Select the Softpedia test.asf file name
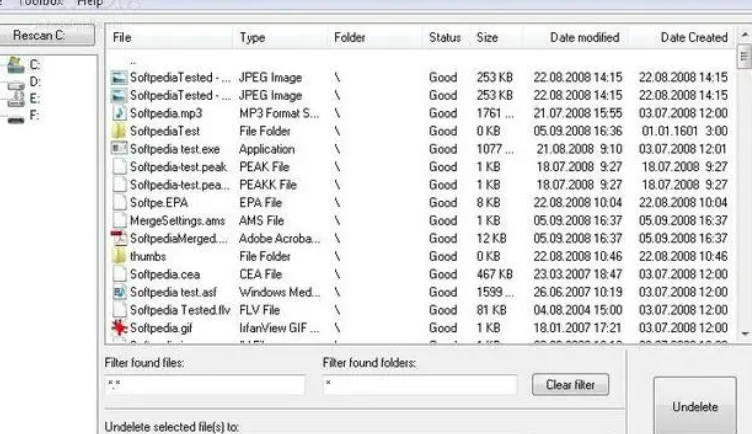The width and height of the screenshot is (752, 434). (x=173, y=292)
